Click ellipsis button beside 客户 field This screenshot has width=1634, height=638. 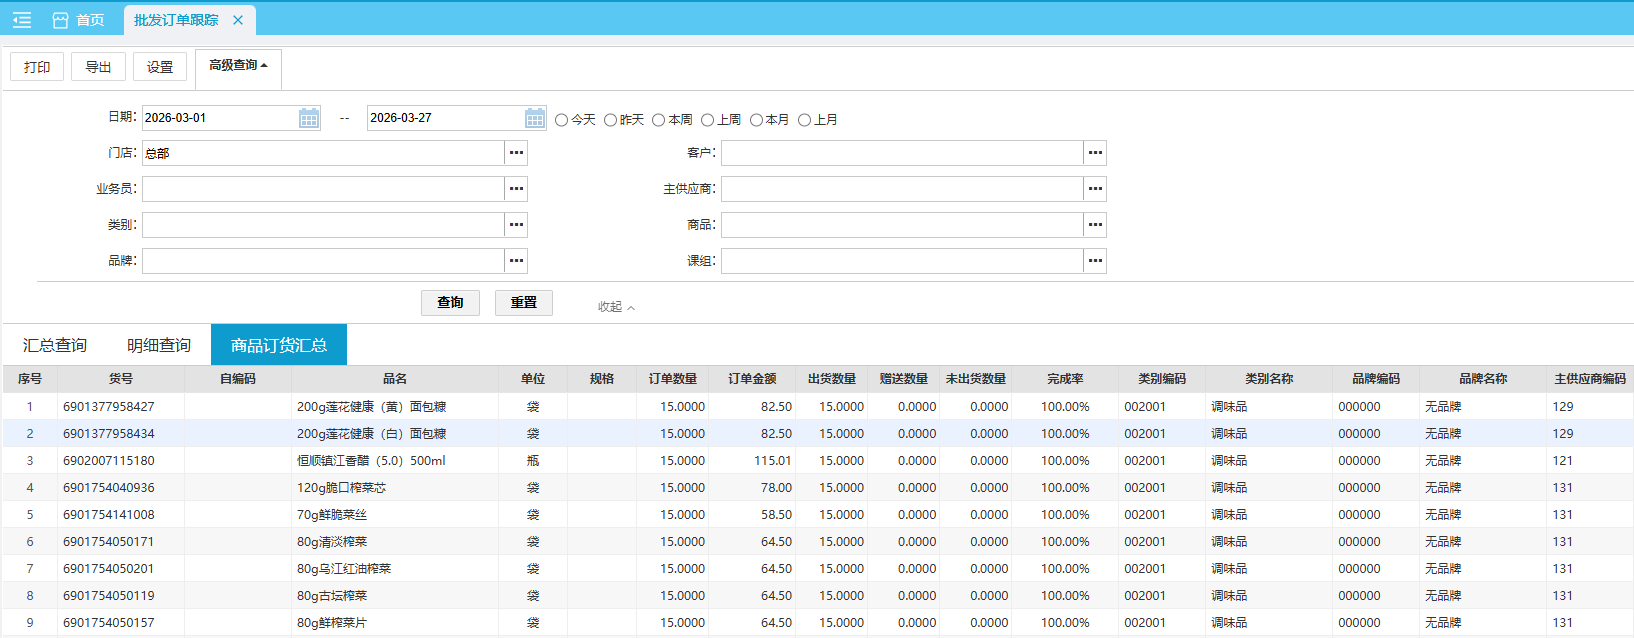[1095, 153]
